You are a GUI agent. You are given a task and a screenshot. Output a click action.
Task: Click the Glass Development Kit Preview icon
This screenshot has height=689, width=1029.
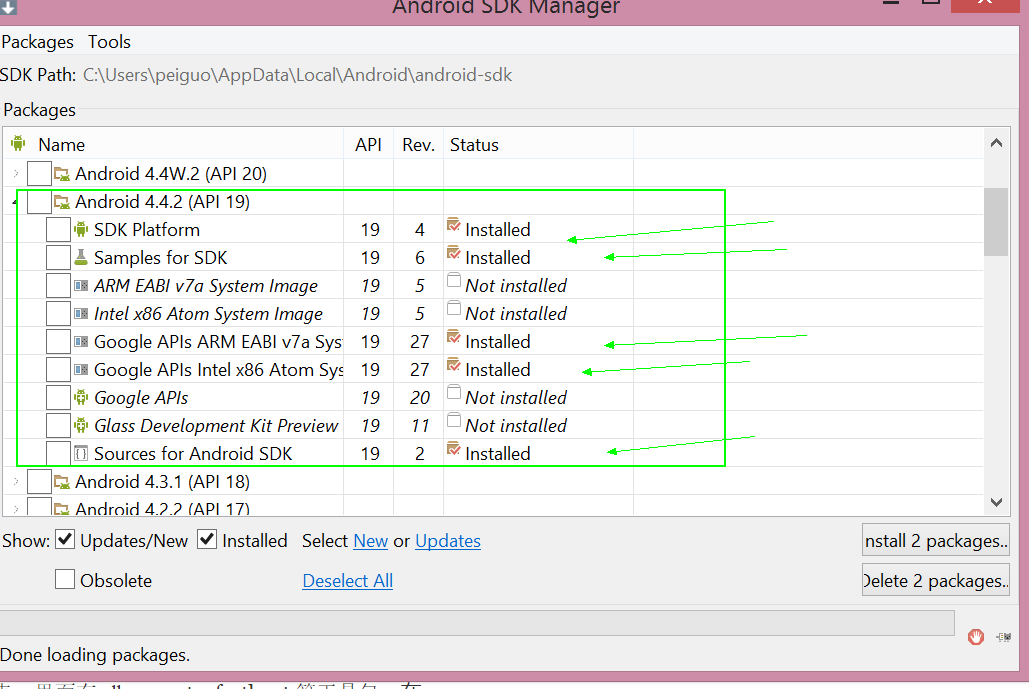coord(81,425)
